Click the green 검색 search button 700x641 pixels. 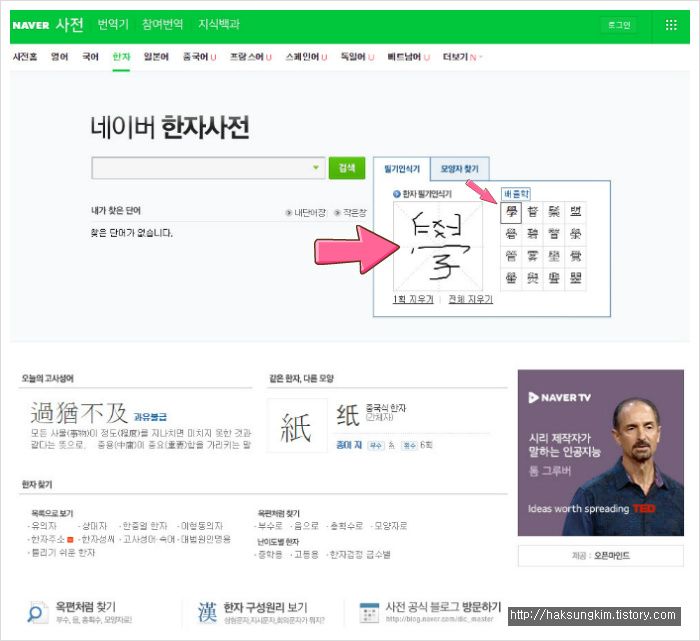pos(347,168)
